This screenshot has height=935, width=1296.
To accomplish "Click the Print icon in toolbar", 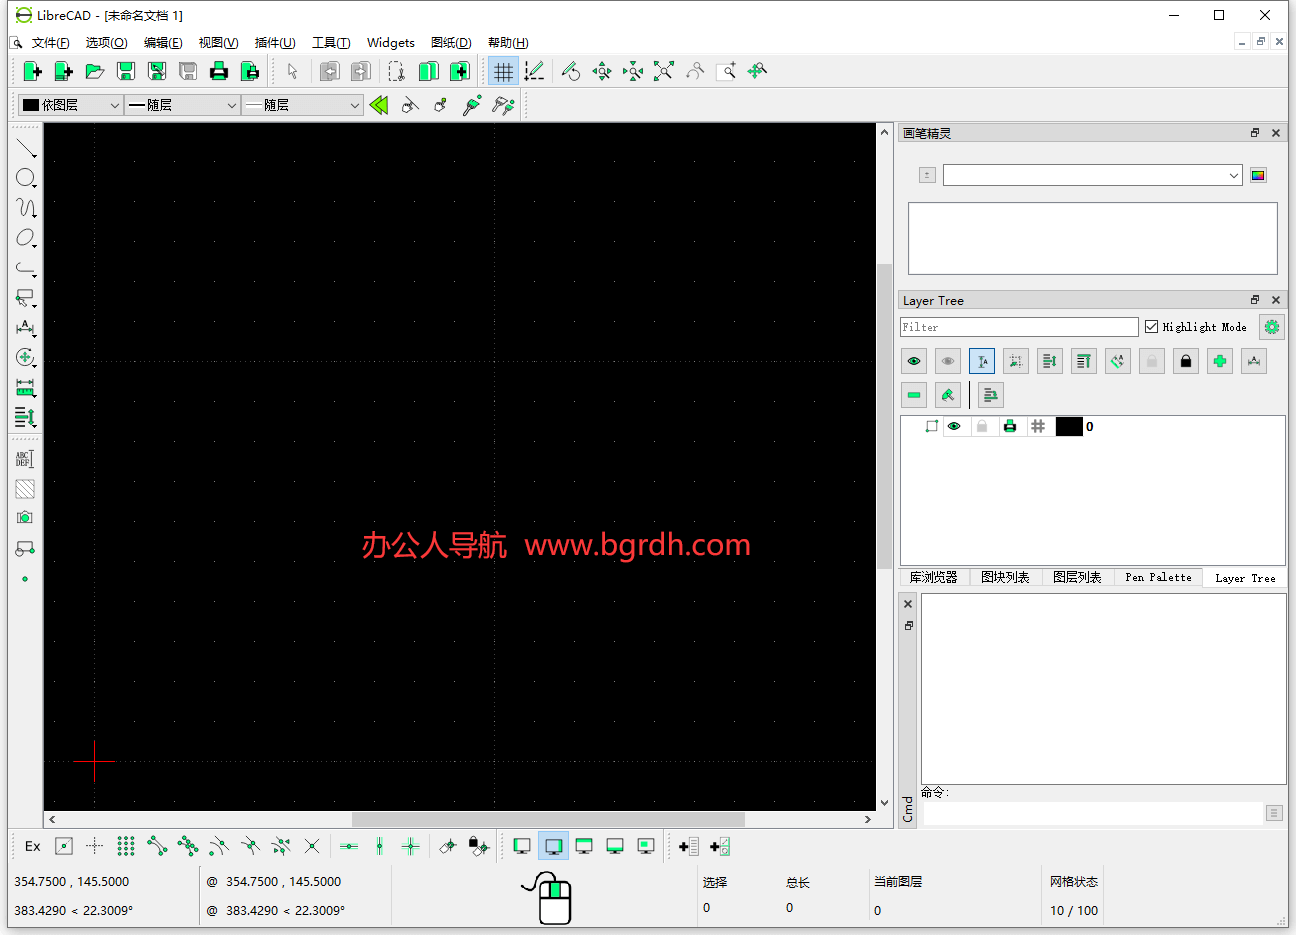I will click(x=219, y=71).
